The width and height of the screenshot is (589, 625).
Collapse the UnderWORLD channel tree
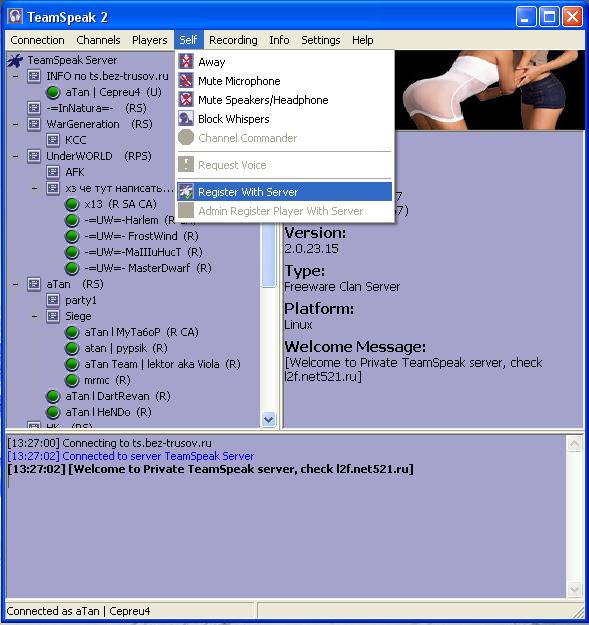16,156
